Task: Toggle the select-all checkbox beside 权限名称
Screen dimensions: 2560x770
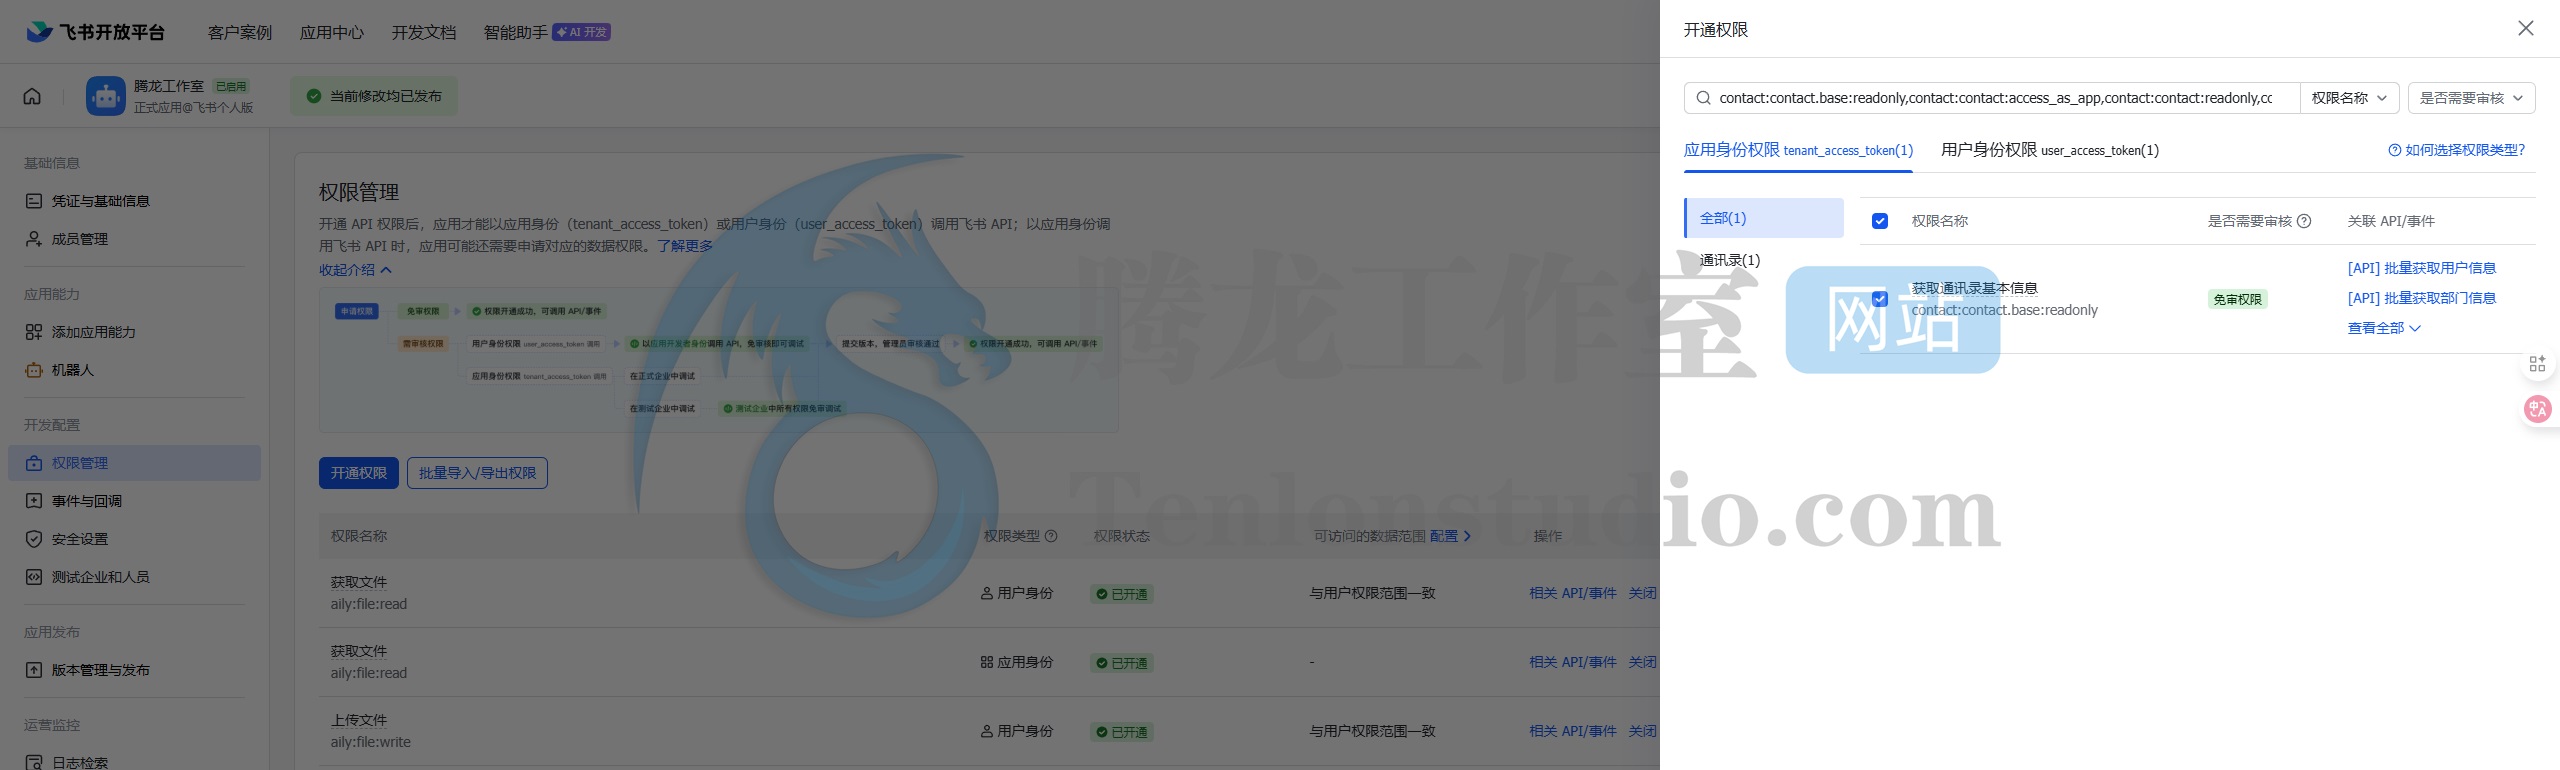Action: pyautogui.click(x=1880, y=221)
